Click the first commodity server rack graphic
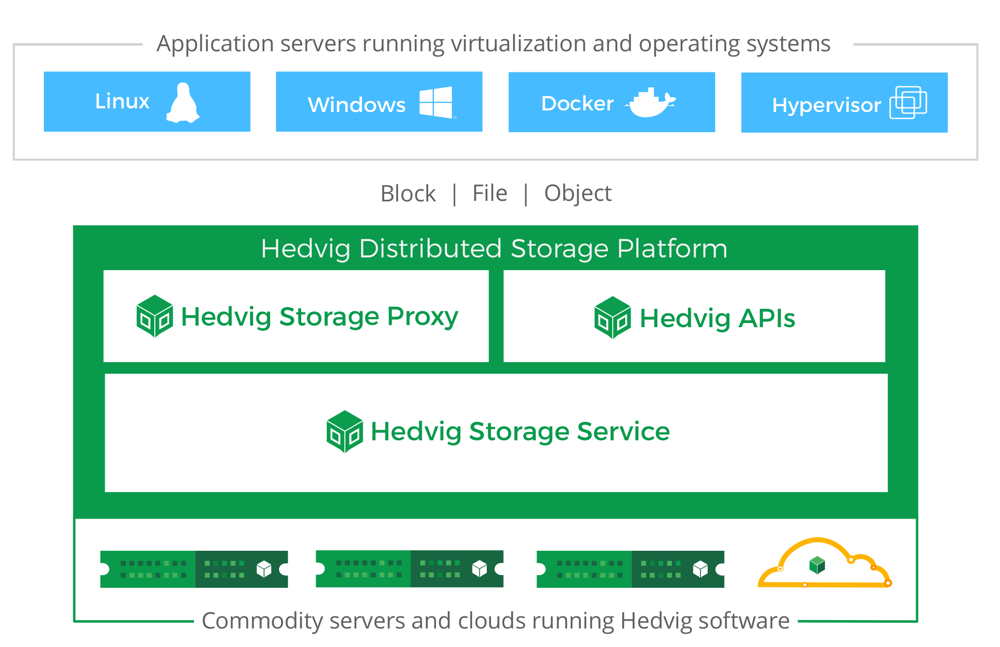The width and height of the screenshot is (1000, 647). coord(194,569)
